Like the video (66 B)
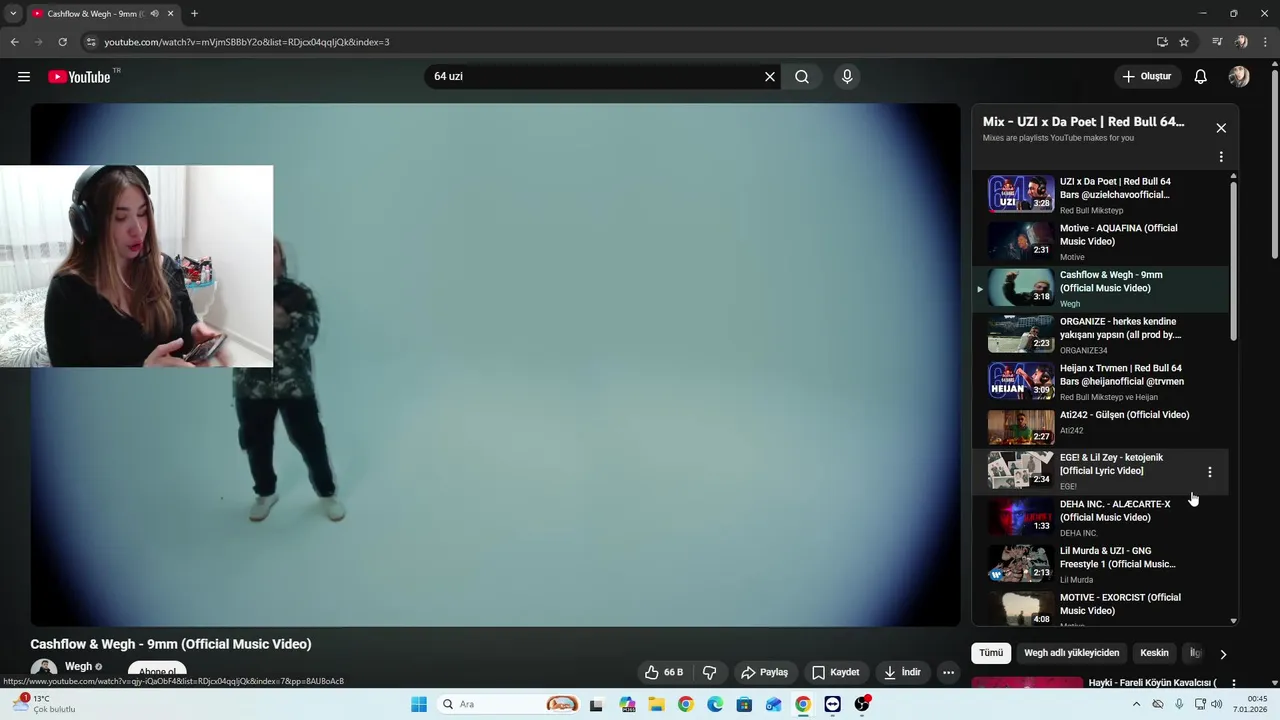 point(663,673)
